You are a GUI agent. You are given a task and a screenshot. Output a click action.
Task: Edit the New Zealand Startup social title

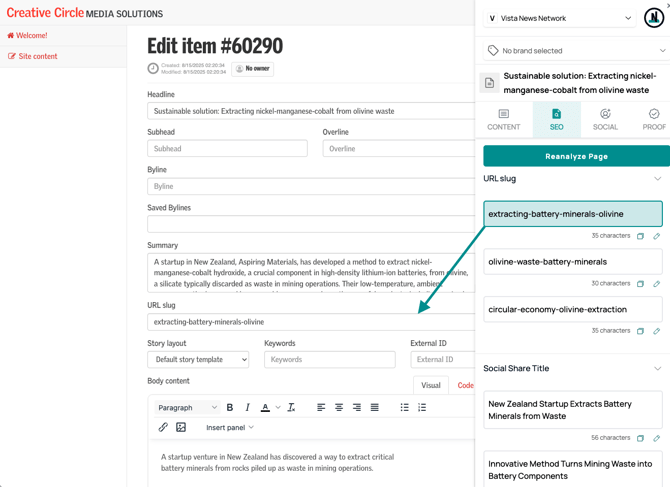tap(657, 438)
